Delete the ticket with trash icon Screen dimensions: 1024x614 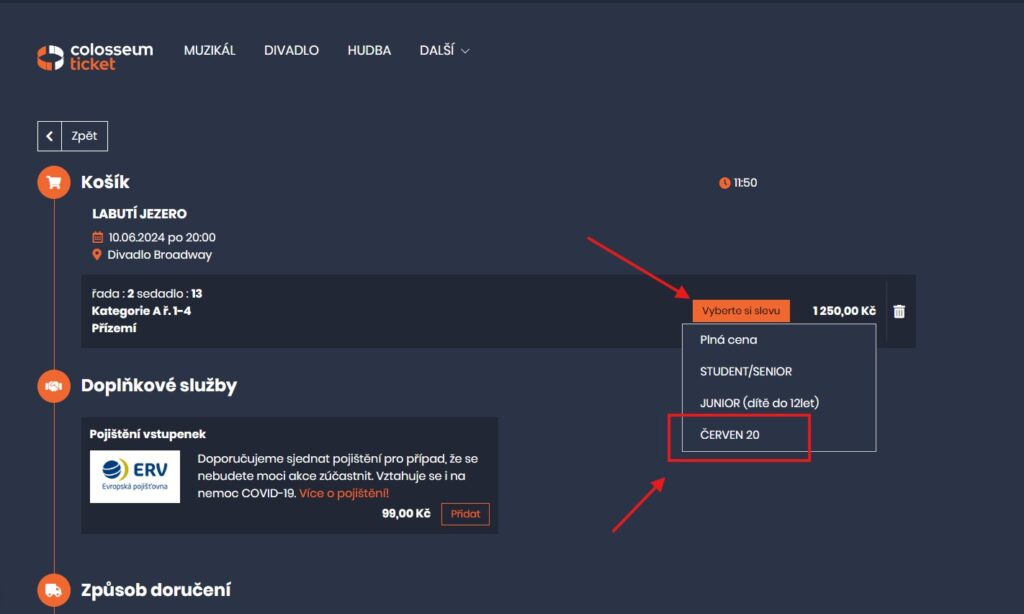coord(899,311)
